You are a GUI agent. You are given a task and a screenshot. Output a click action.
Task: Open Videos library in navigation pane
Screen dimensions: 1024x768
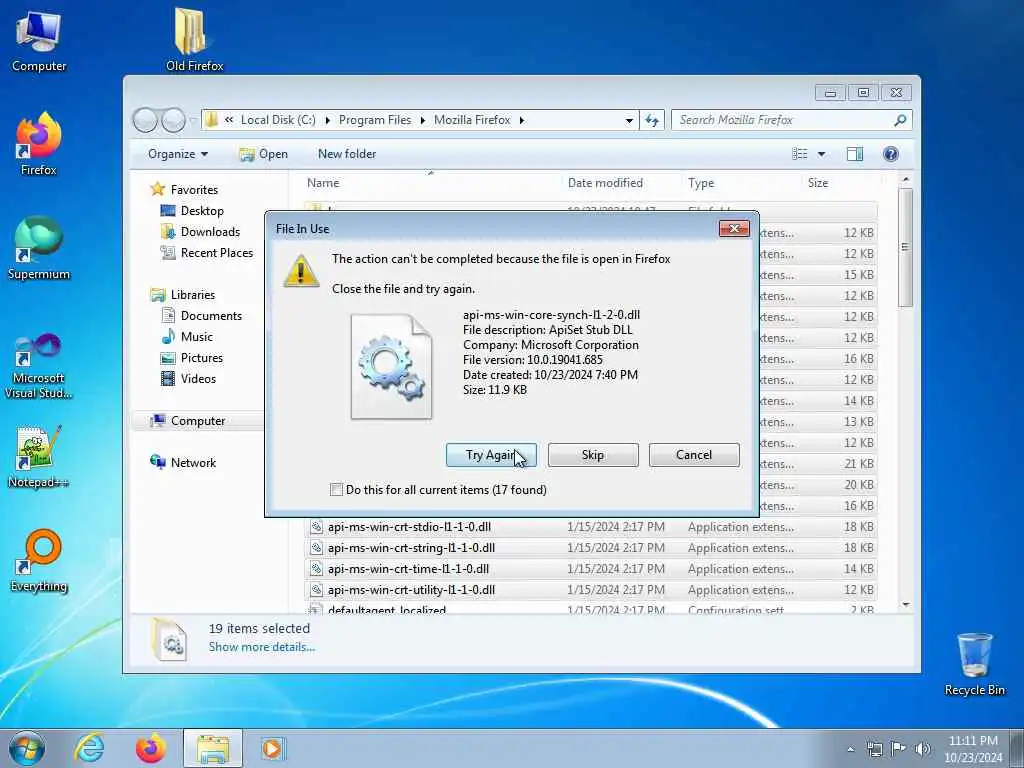click(198, 378)
